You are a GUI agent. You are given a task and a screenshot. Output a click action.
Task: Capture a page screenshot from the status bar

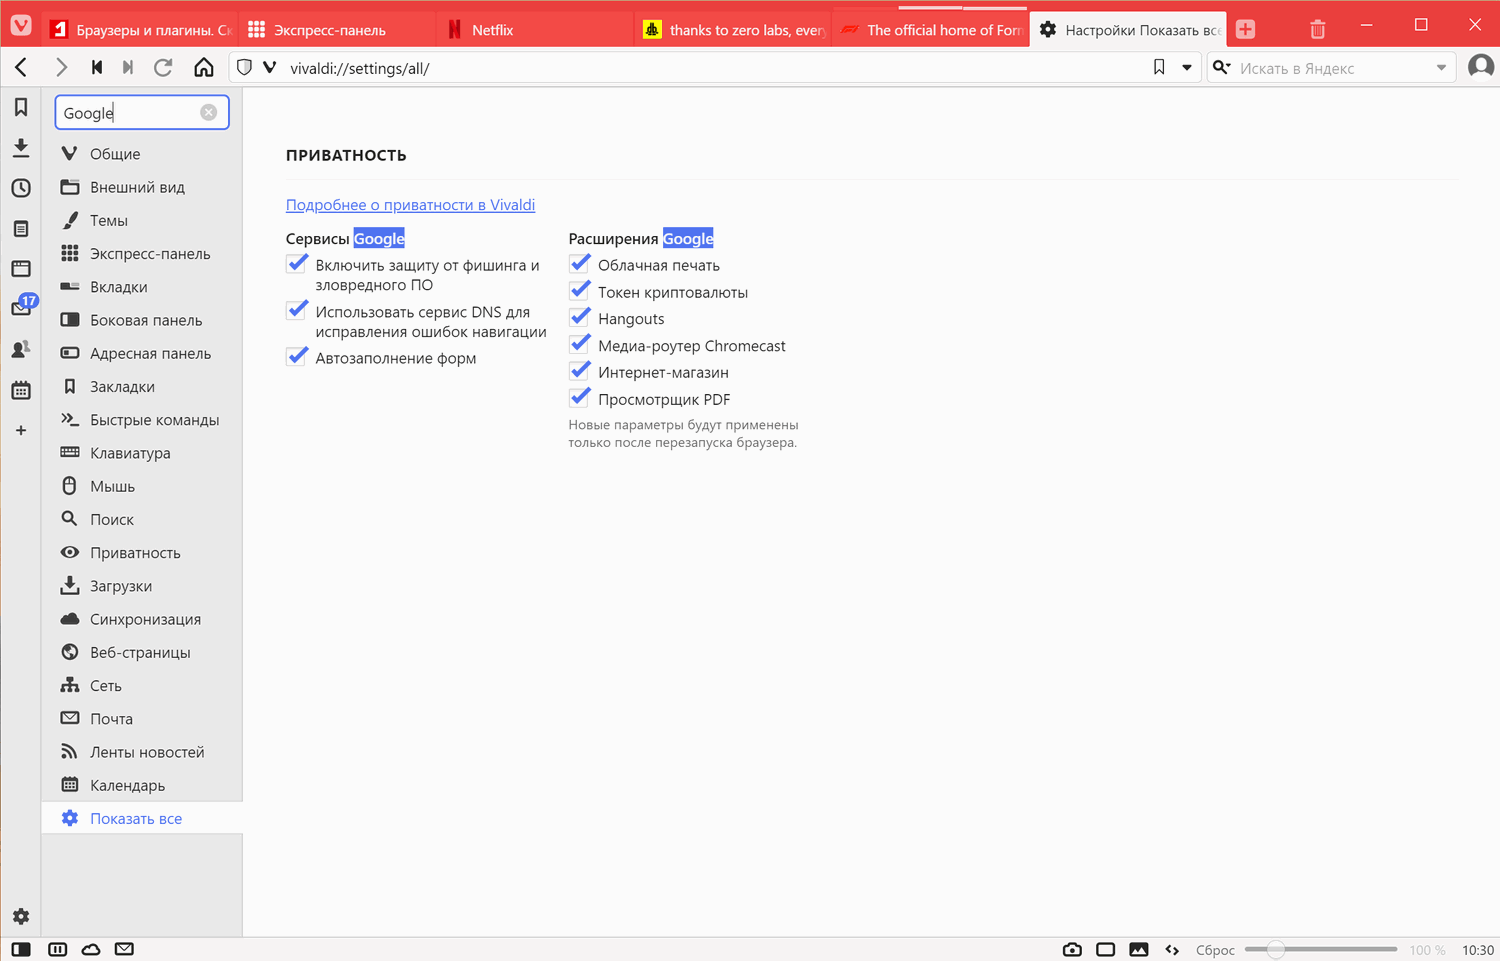(x=1071, y=949)
